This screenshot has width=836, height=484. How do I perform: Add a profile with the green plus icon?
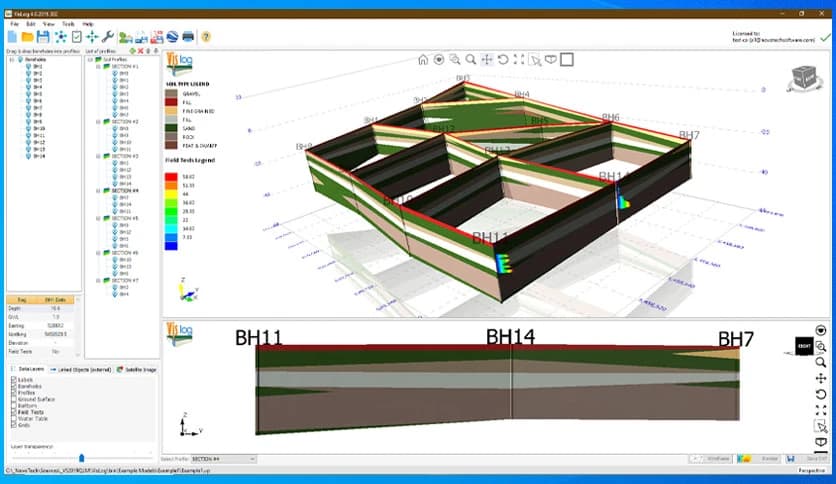coord(133,51)
